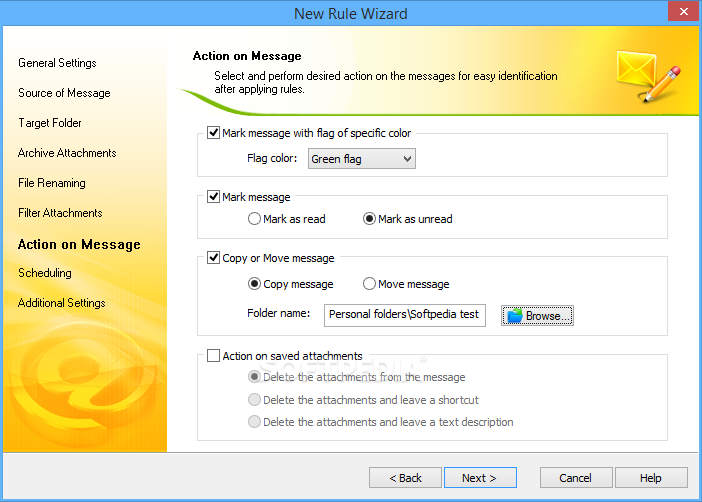Click the Folder name input field
Screen dimensions: 702x502
point(405,315)
